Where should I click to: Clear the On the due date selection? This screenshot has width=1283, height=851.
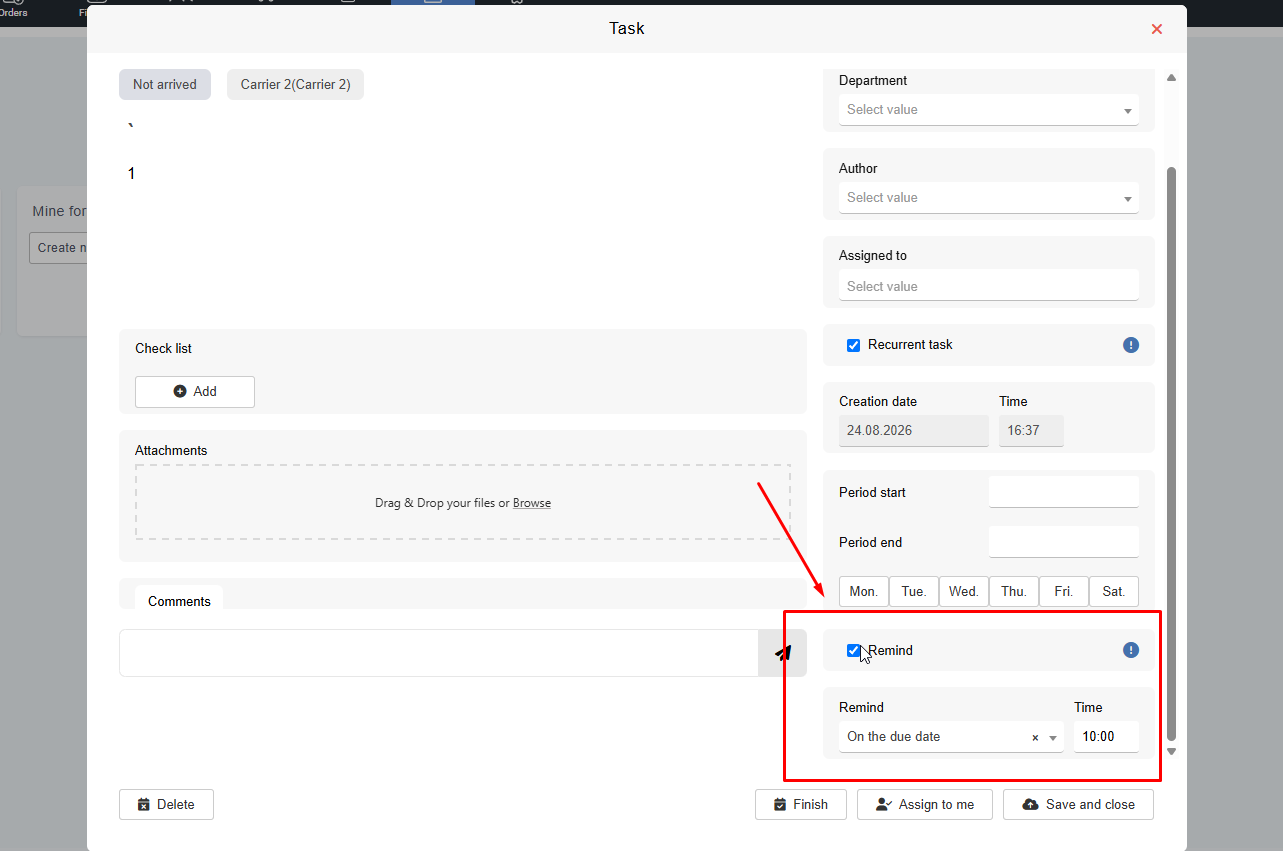[1035, 738]
